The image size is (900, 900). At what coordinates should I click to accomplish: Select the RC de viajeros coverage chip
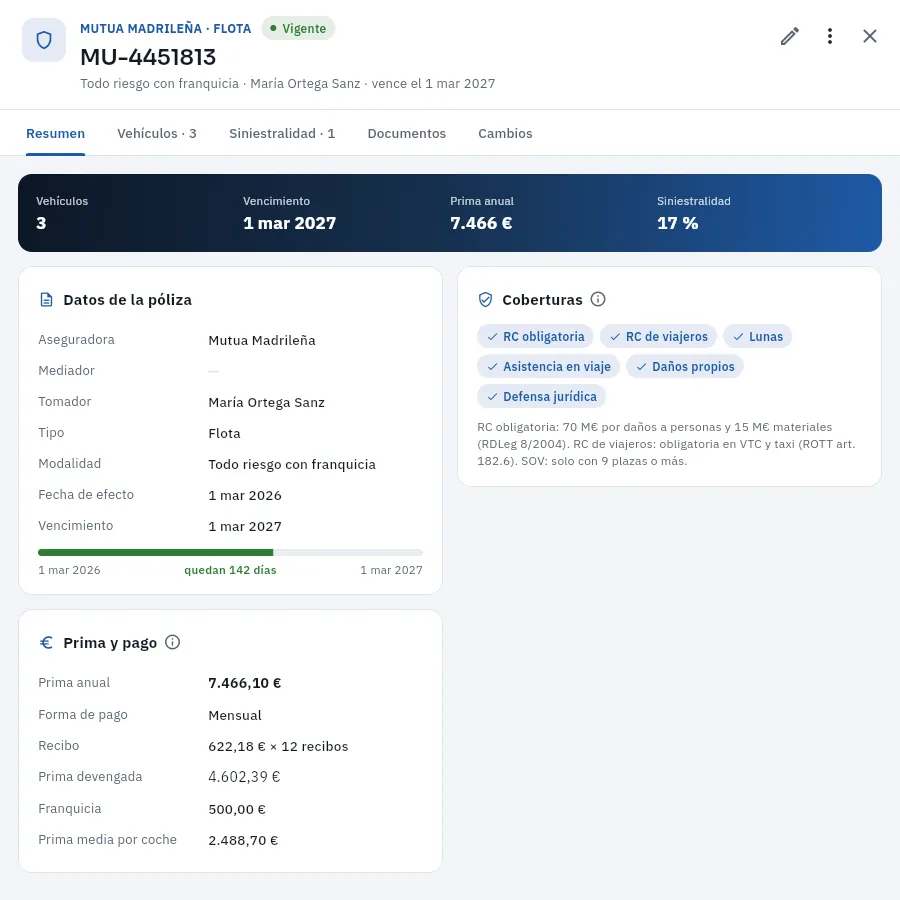coord(658,336)
